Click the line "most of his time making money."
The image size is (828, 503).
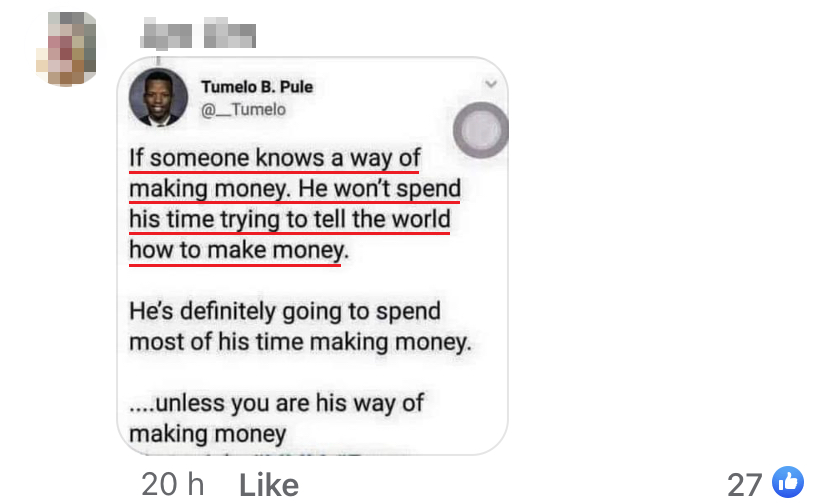click(x=299, y=342)
